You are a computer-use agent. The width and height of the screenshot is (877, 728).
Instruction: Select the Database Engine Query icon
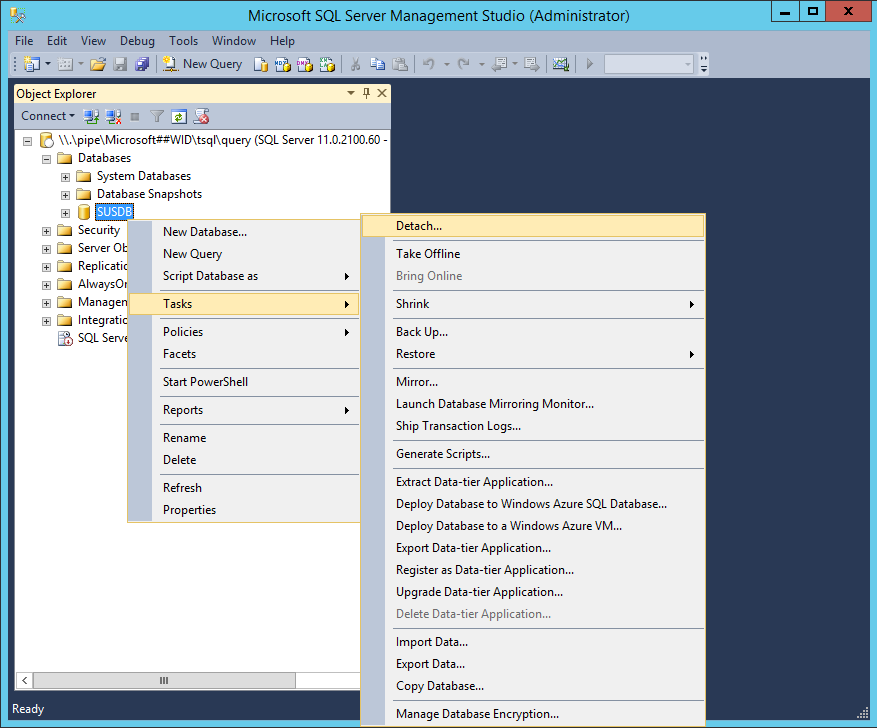pos(260,64)
